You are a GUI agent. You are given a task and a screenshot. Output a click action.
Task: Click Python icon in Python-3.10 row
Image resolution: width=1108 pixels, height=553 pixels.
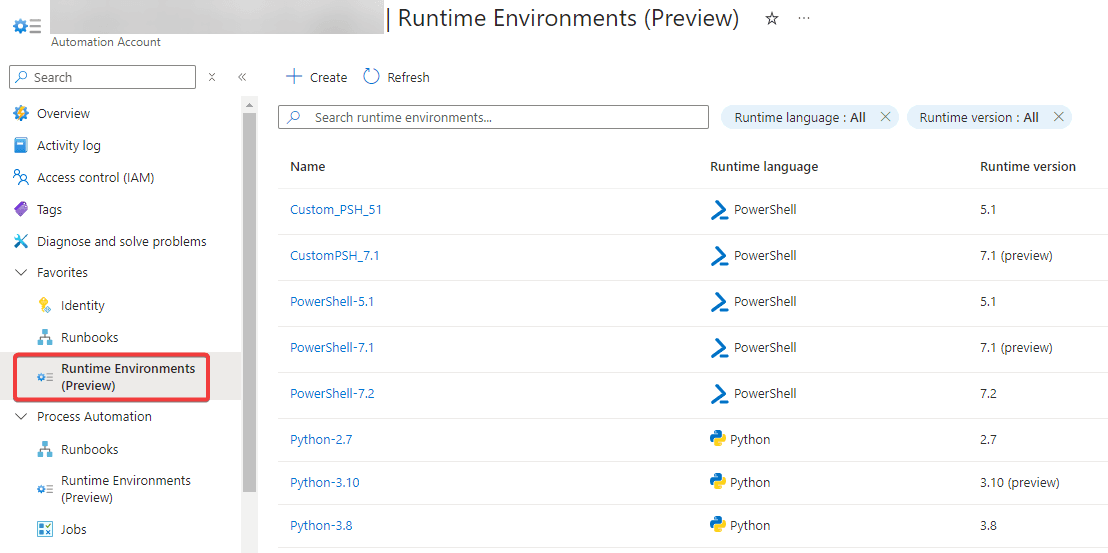tap(718, 482)
